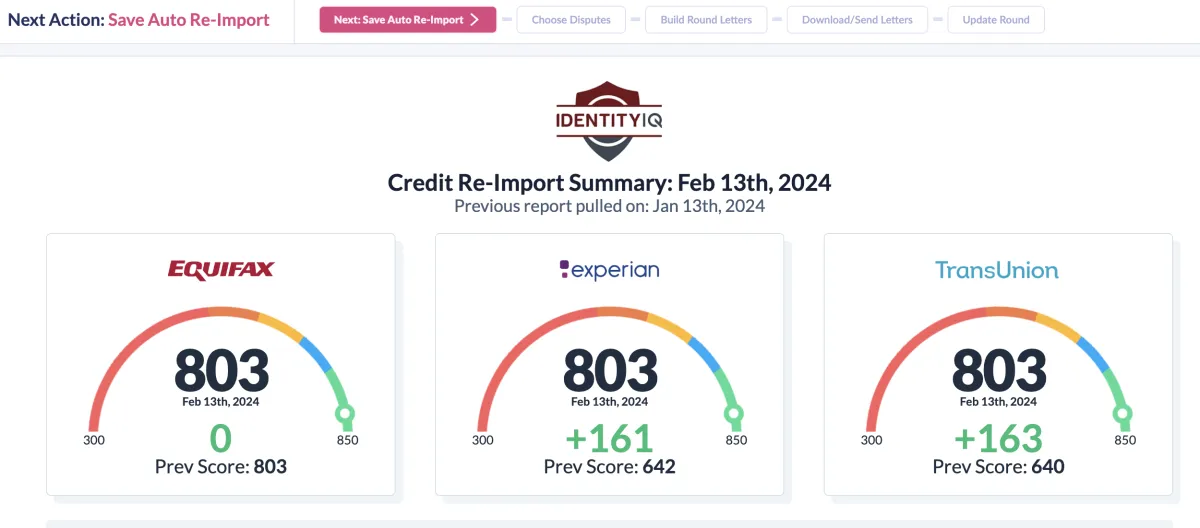Click the previous report pulled date text

point(609,206)
